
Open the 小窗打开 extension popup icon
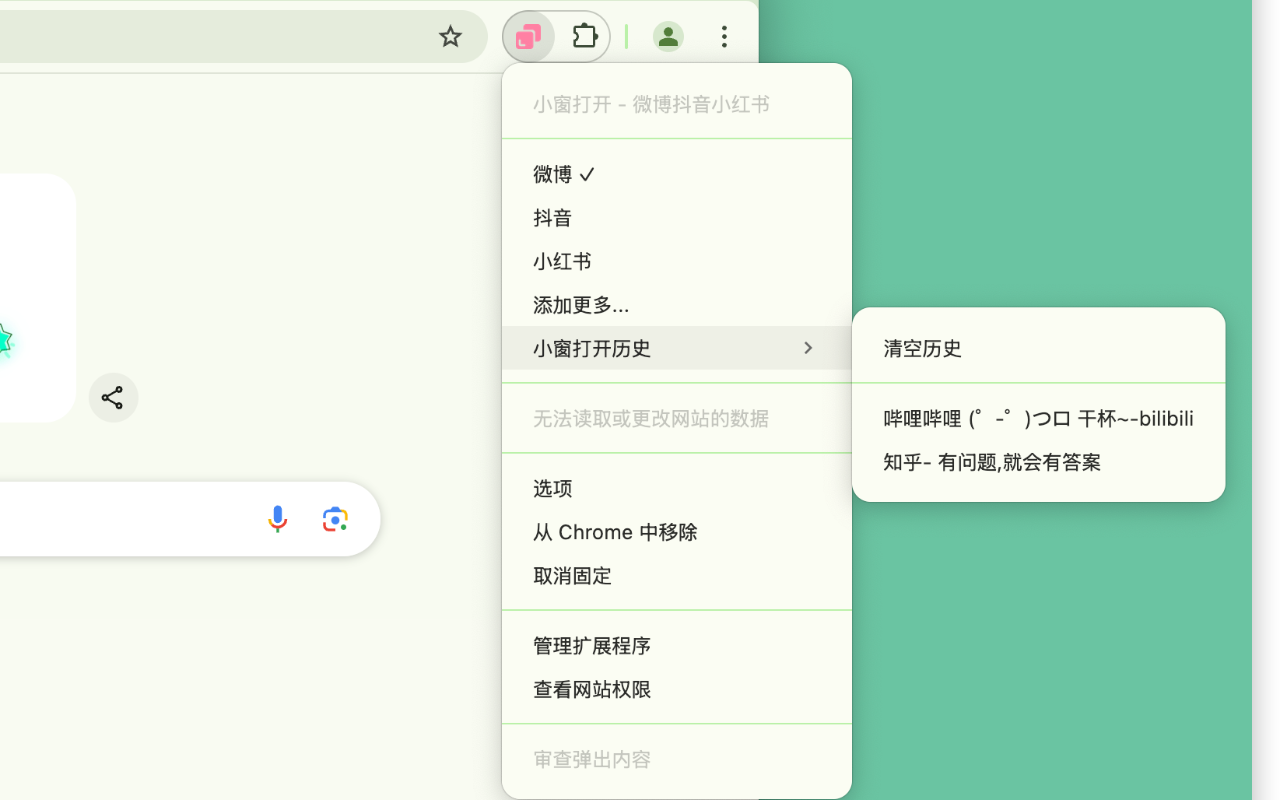(x=527, y=36)
